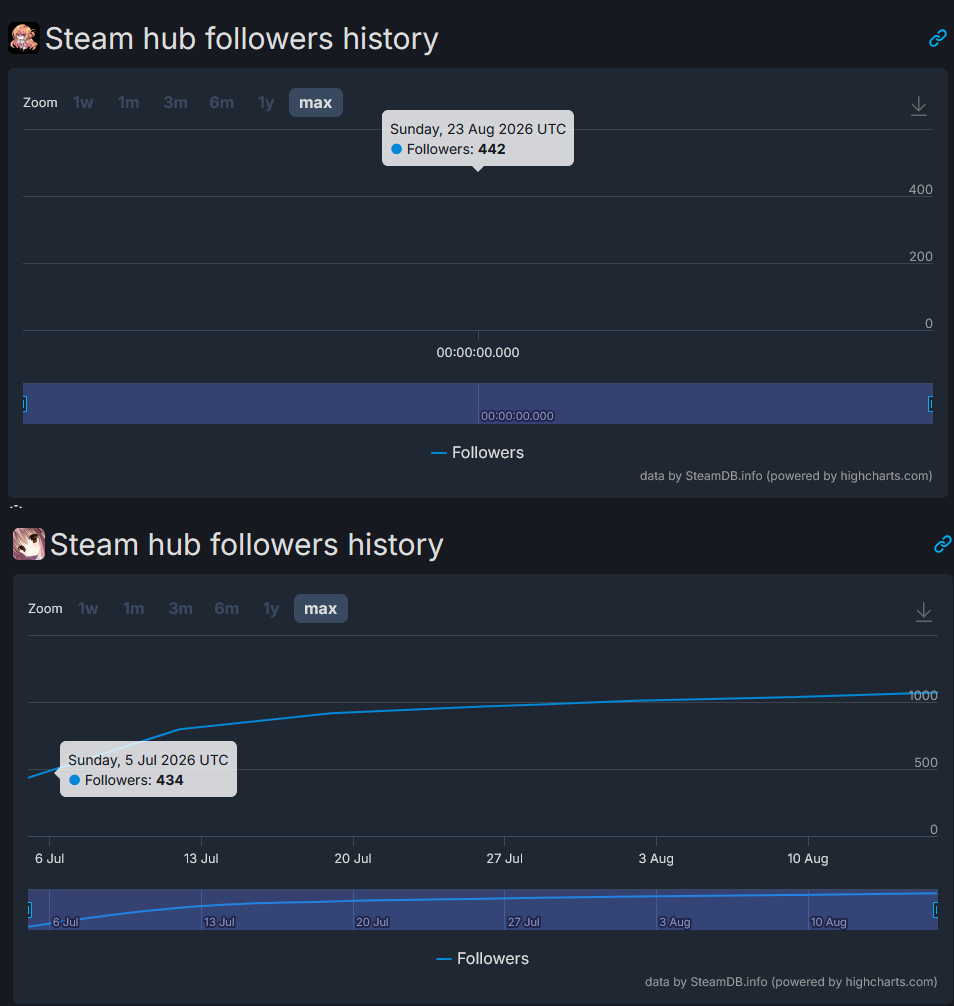The height and width of the screenshot is (1006, 954).
Task: Grab right navigator handle of bottom chart
Action: (935, 909)
